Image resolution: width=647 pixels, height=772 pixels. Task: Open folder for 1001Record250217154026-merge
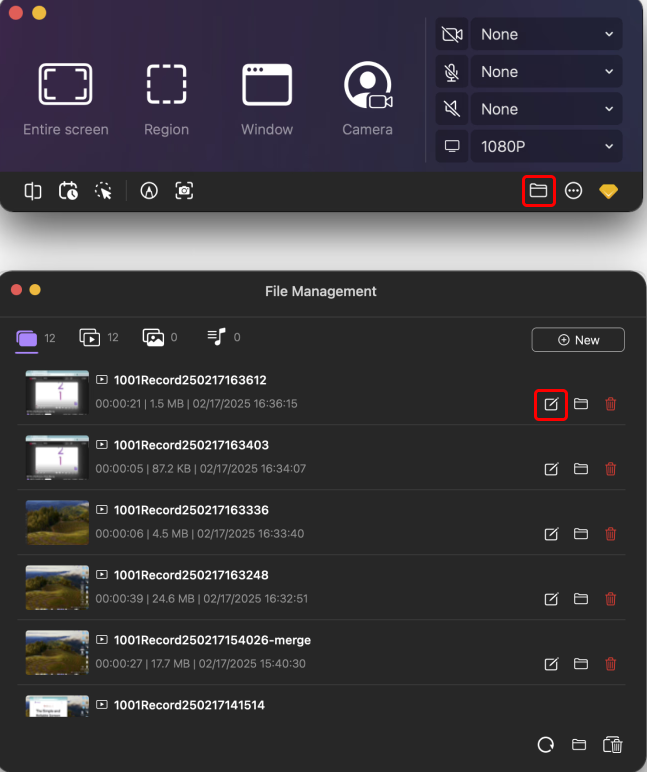coord(581,664)
